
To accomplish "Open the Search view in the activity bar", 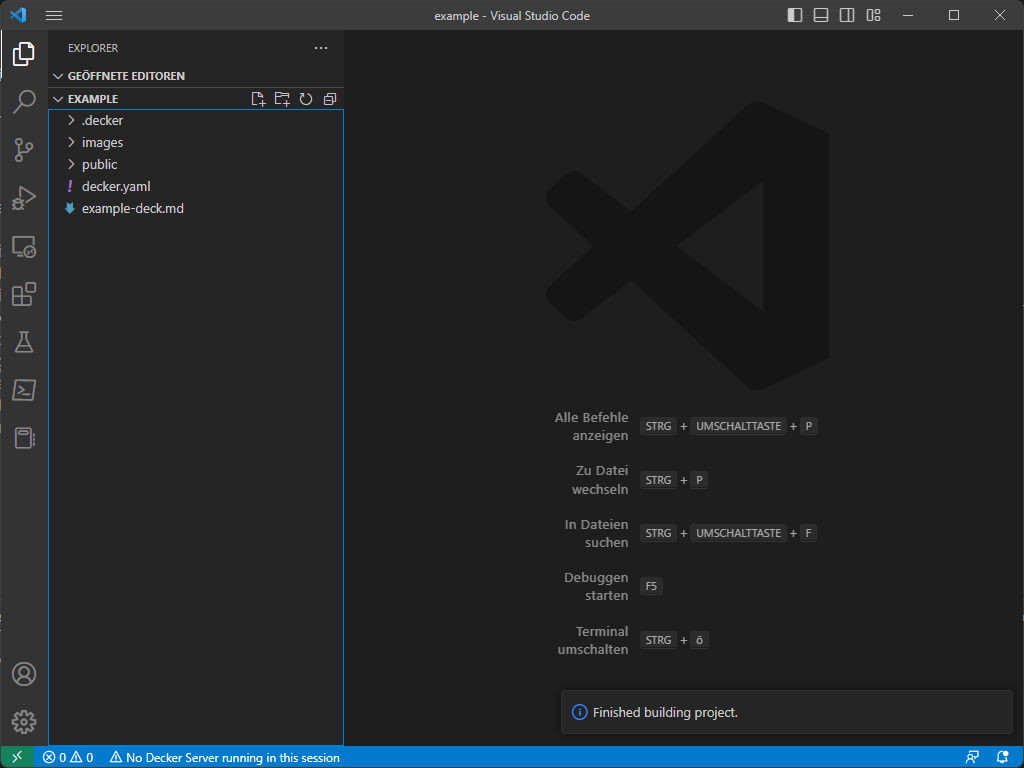I will [24, 102].
